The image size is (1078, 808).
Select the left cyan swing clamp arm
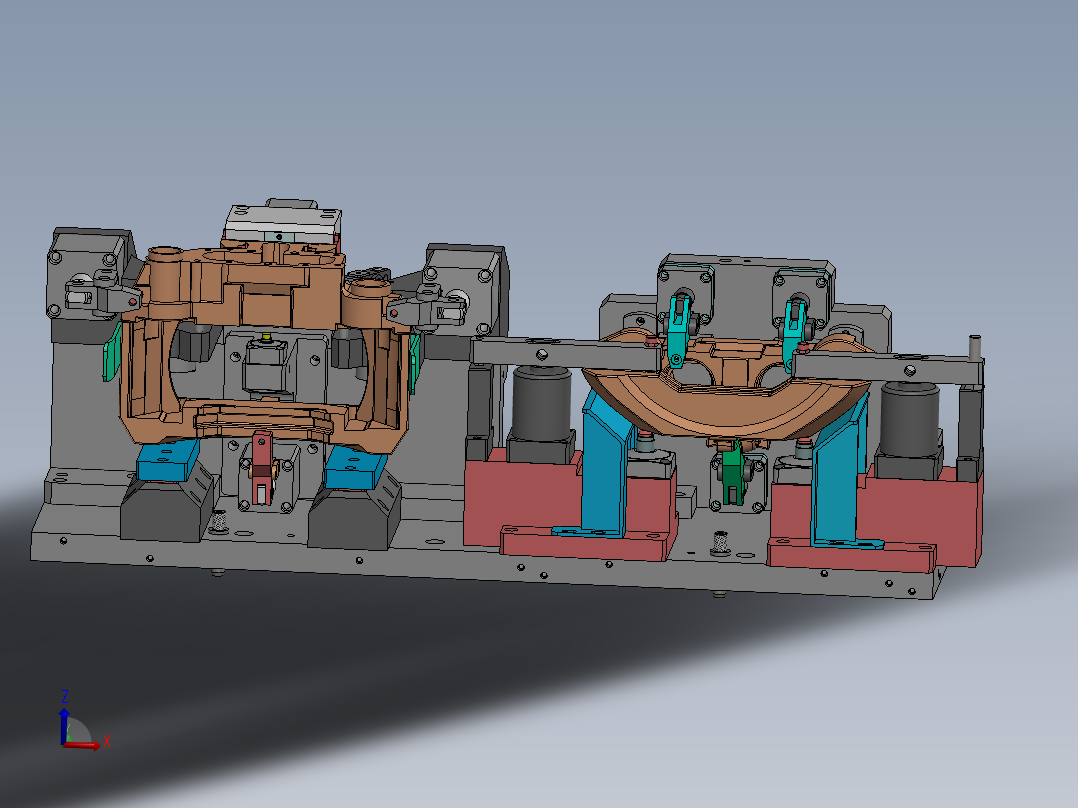point(677,331)
